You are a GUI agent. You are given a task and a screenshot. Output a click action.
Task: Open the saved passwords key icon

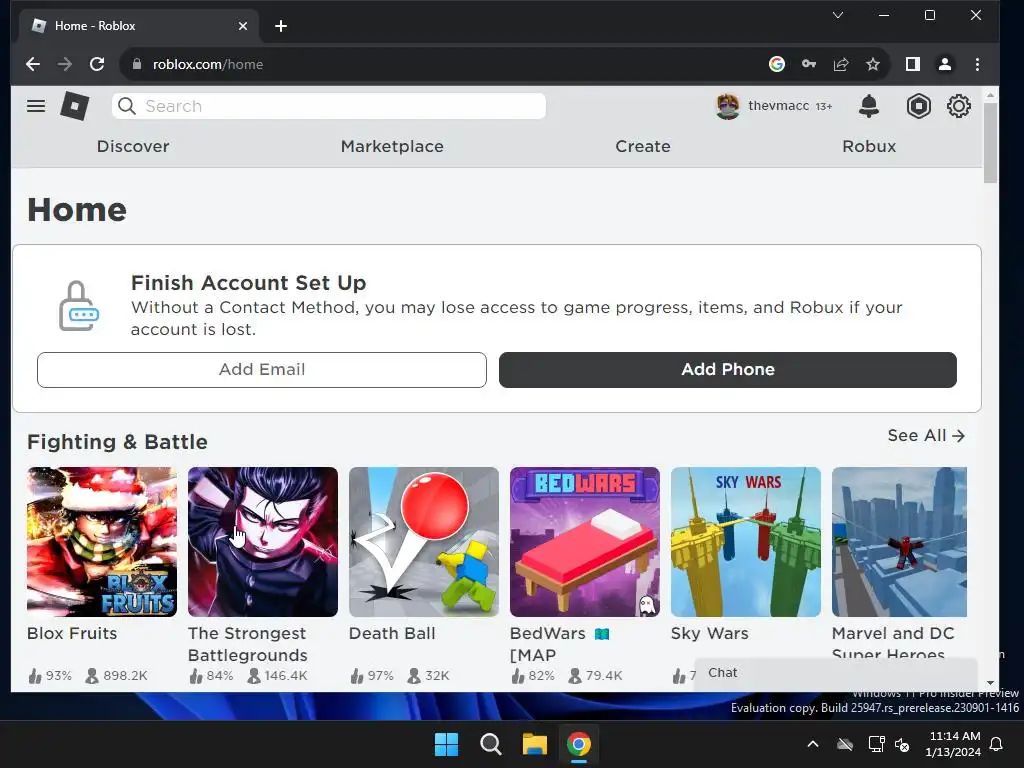[x=808, y=64]
